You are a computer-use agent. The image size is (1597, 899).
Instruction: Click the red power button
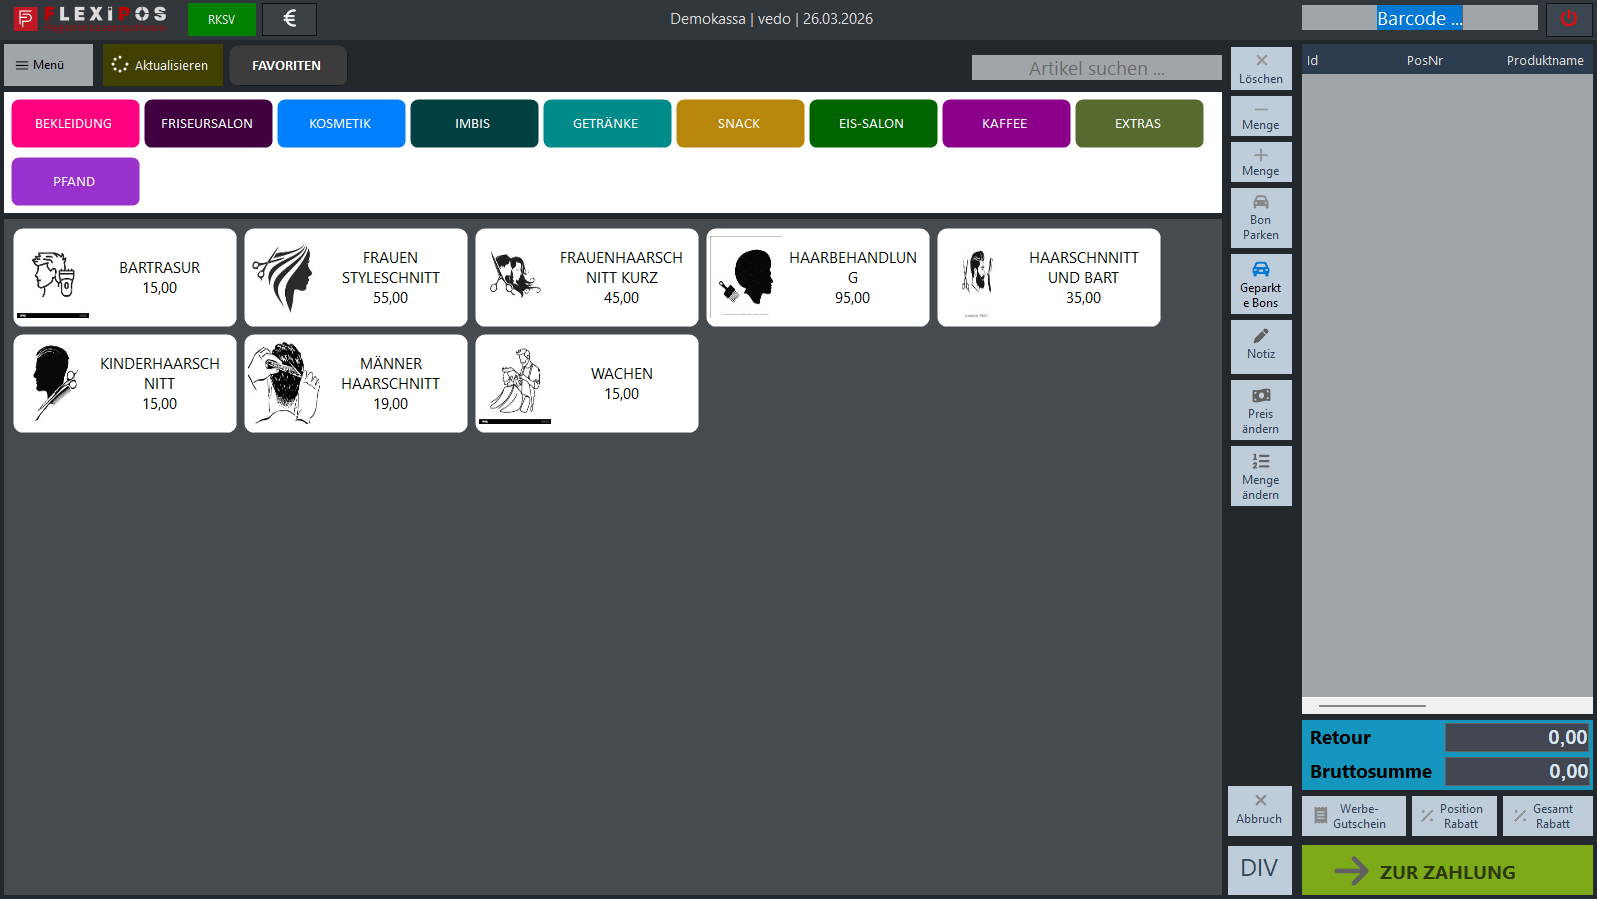(1568, 19)
